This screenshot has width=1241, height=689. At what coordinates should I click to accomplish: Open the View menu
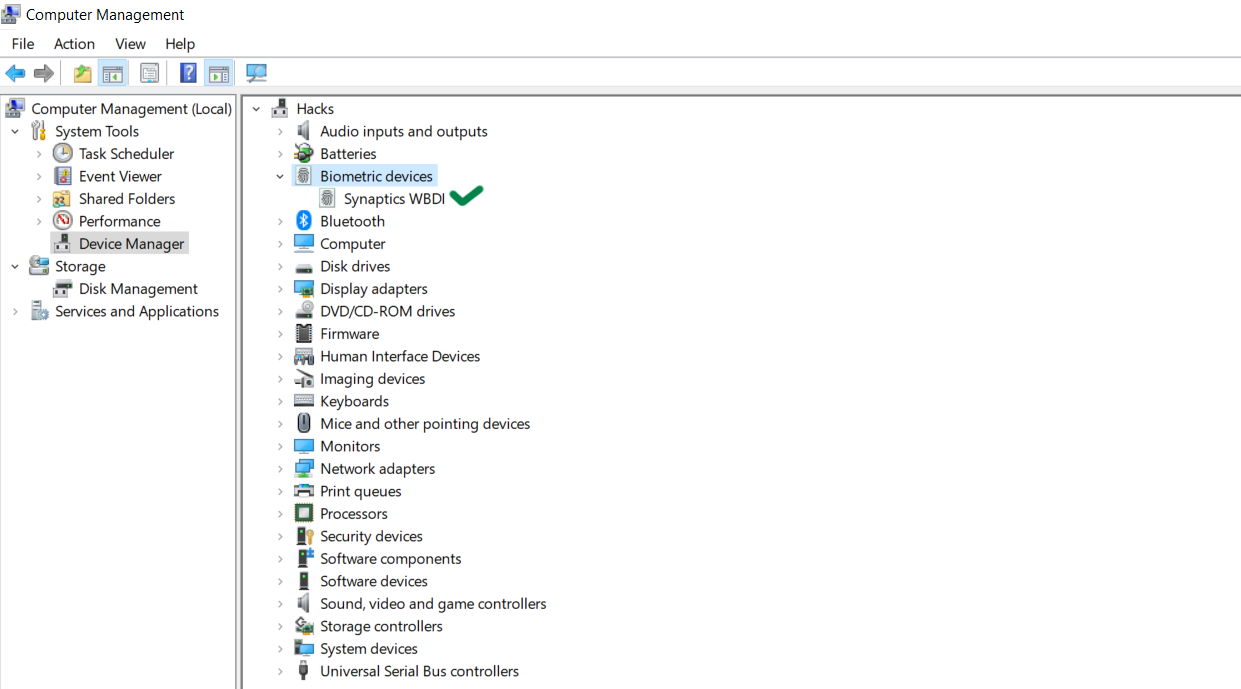130,43
